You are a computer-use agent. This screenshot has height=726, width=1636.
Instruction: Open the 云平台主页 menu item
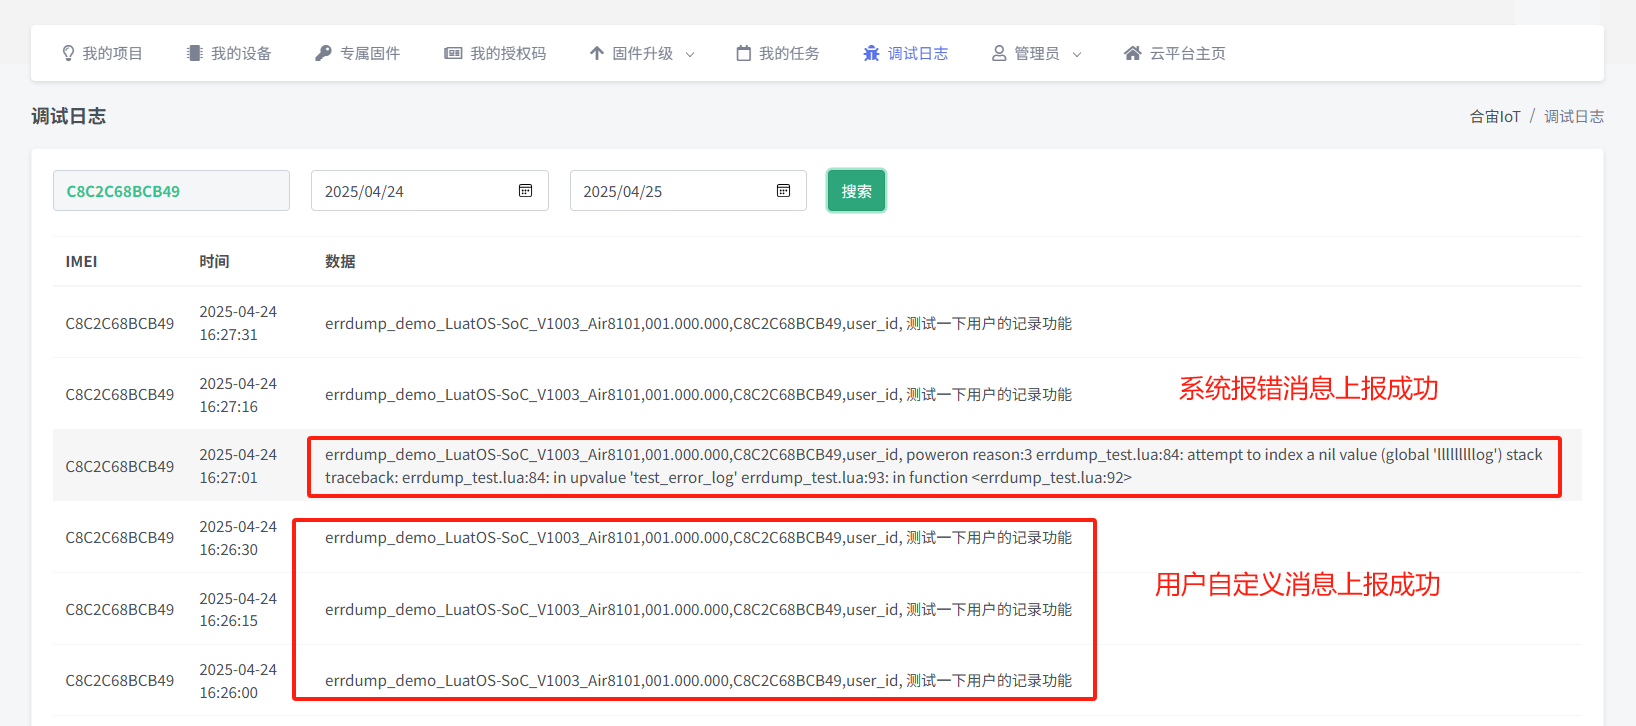point(1175,53)
